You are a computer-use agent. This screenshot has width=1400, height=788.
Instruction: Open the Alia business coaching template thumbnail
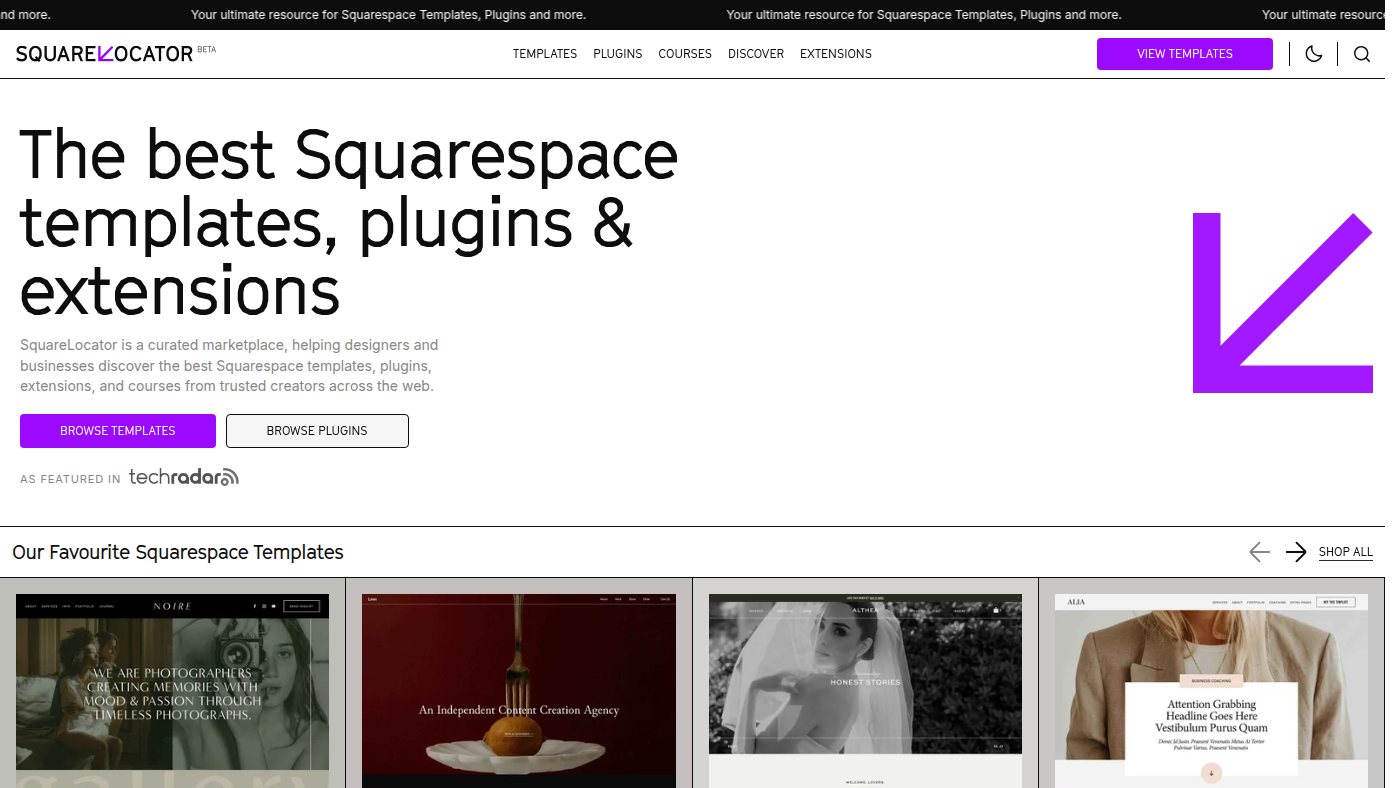click(1212, 691)
